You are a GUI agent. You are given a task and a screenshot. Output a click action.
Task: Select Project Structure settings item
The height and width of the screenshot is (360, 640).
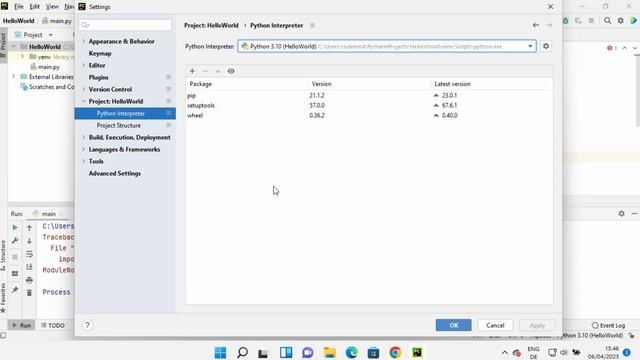click(125, 125)
